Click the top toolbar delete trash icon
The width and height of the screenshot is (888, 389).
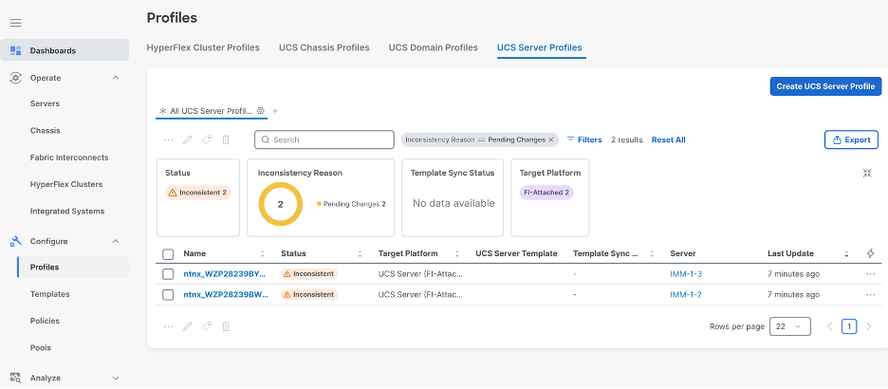[226, 140]
